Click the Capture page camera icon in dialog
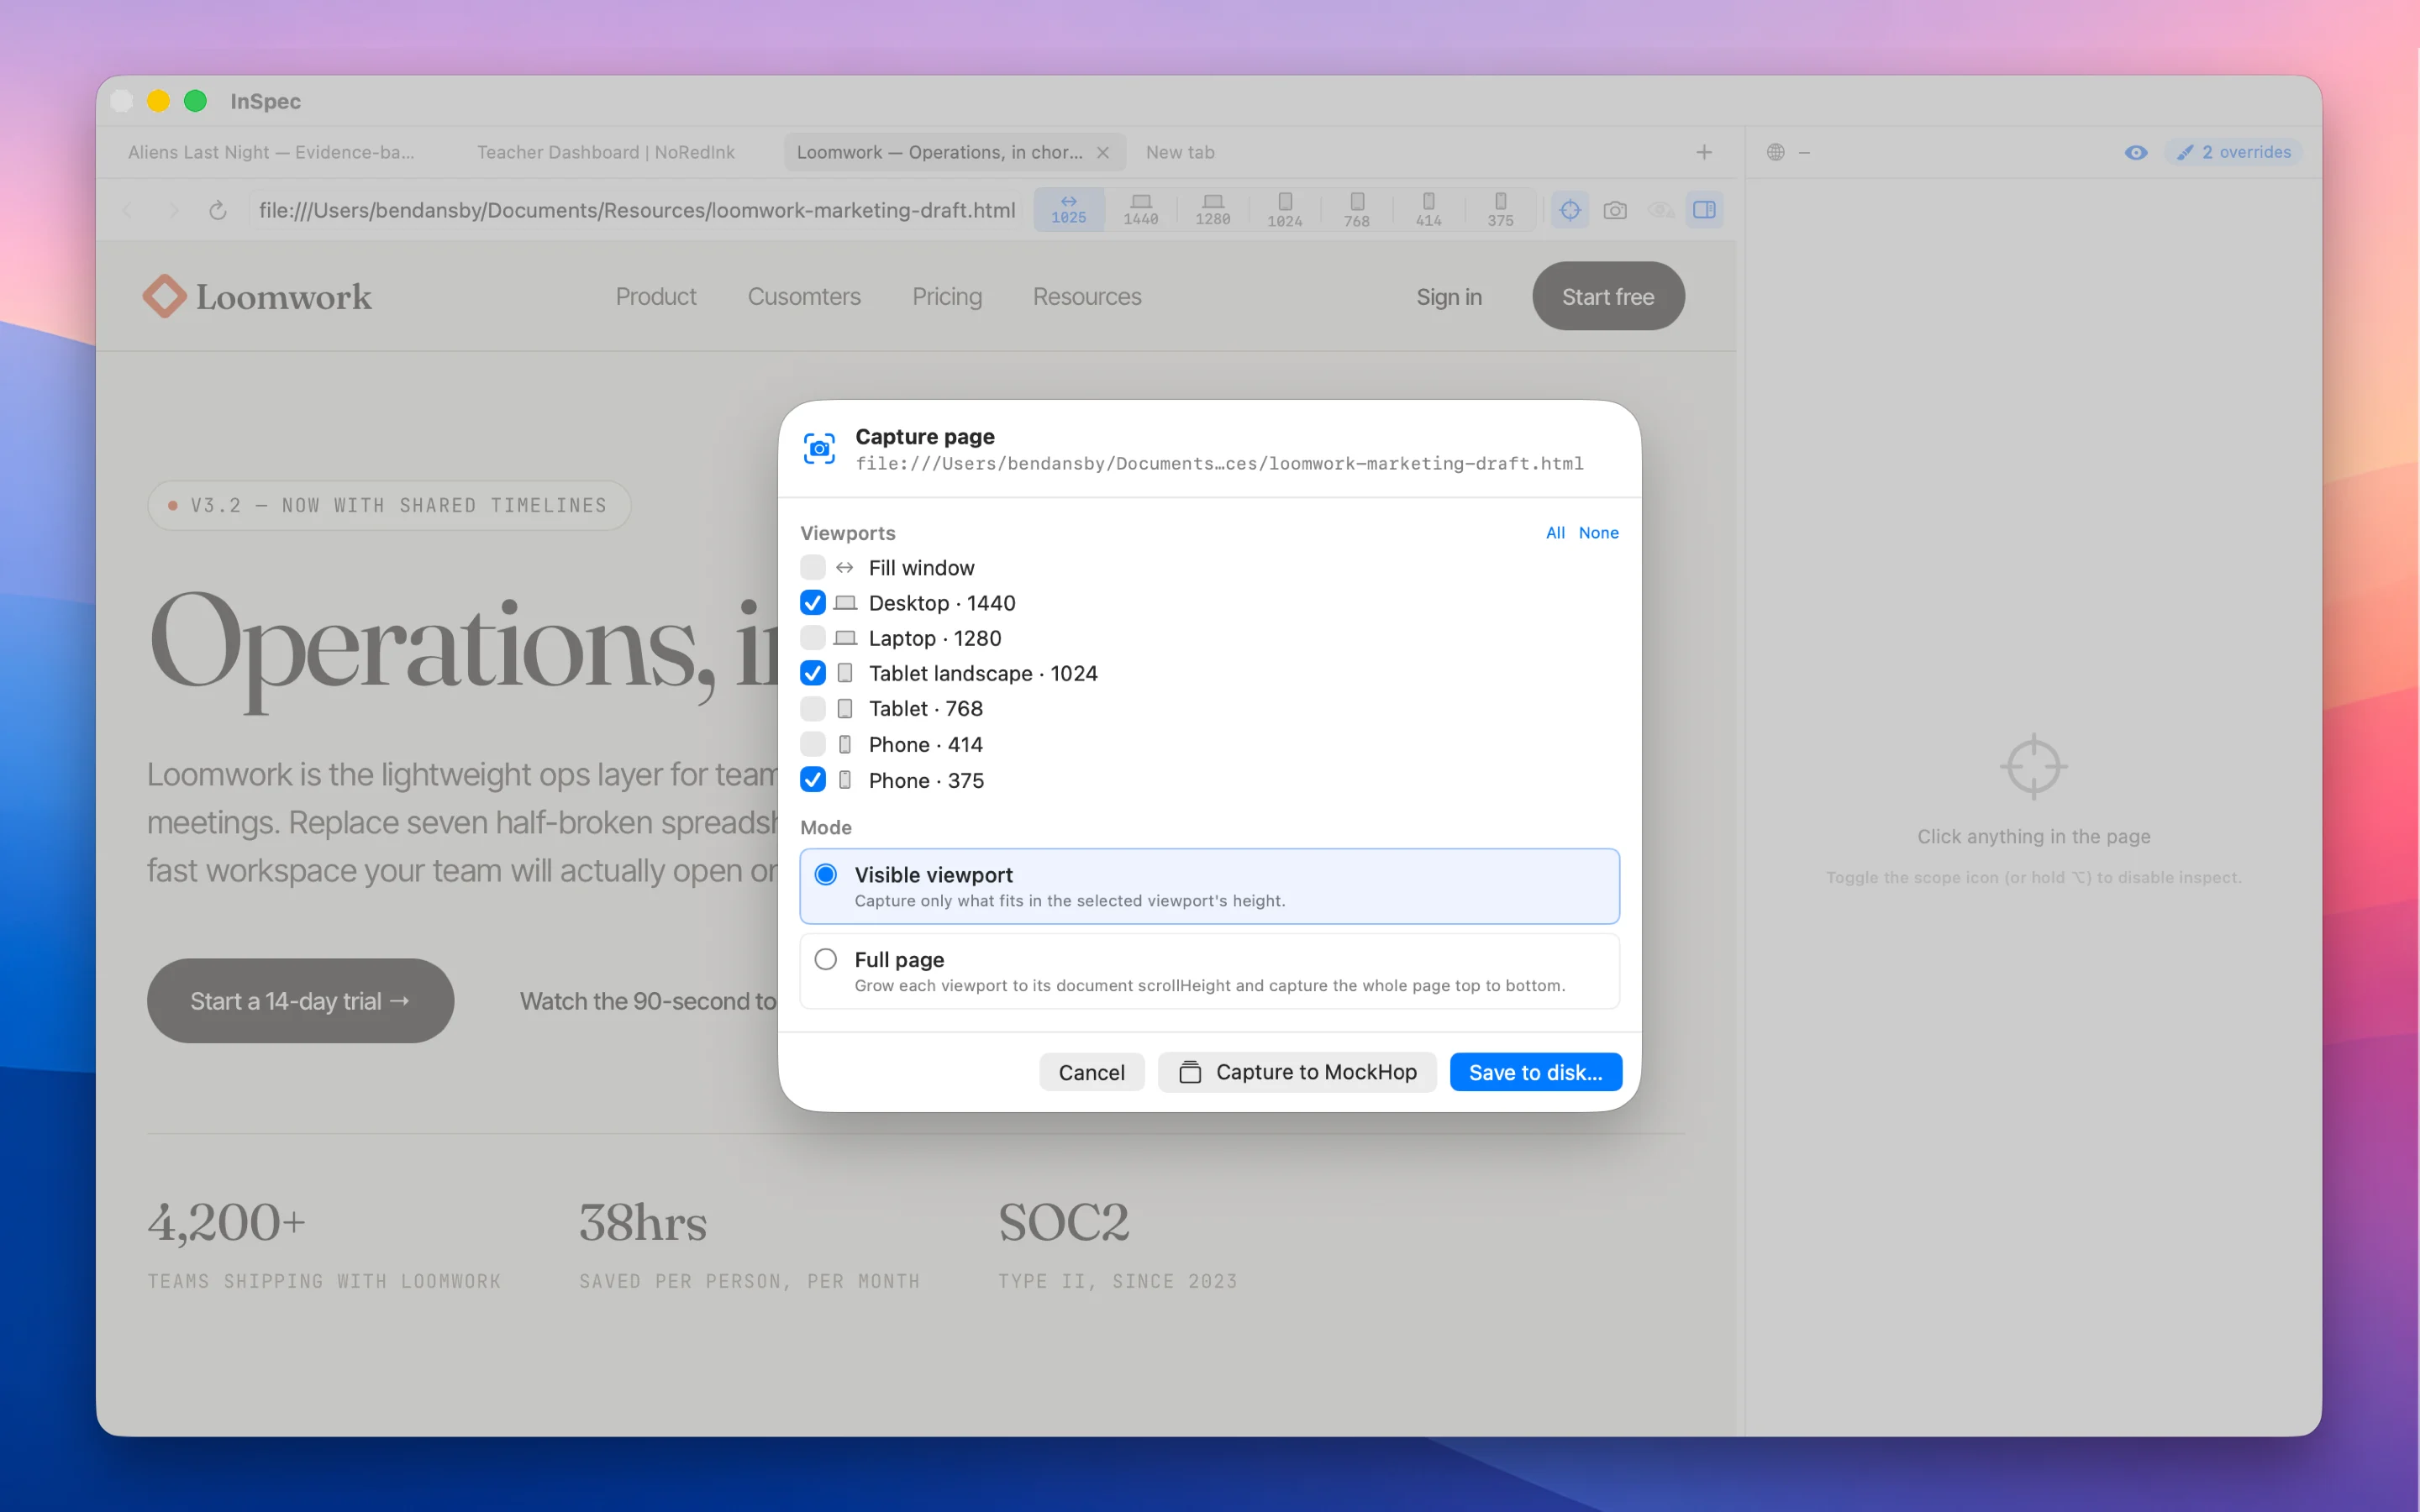The height and width of the screenshot is (1512, 2420). pyautogui.click(x=819, y=449)
